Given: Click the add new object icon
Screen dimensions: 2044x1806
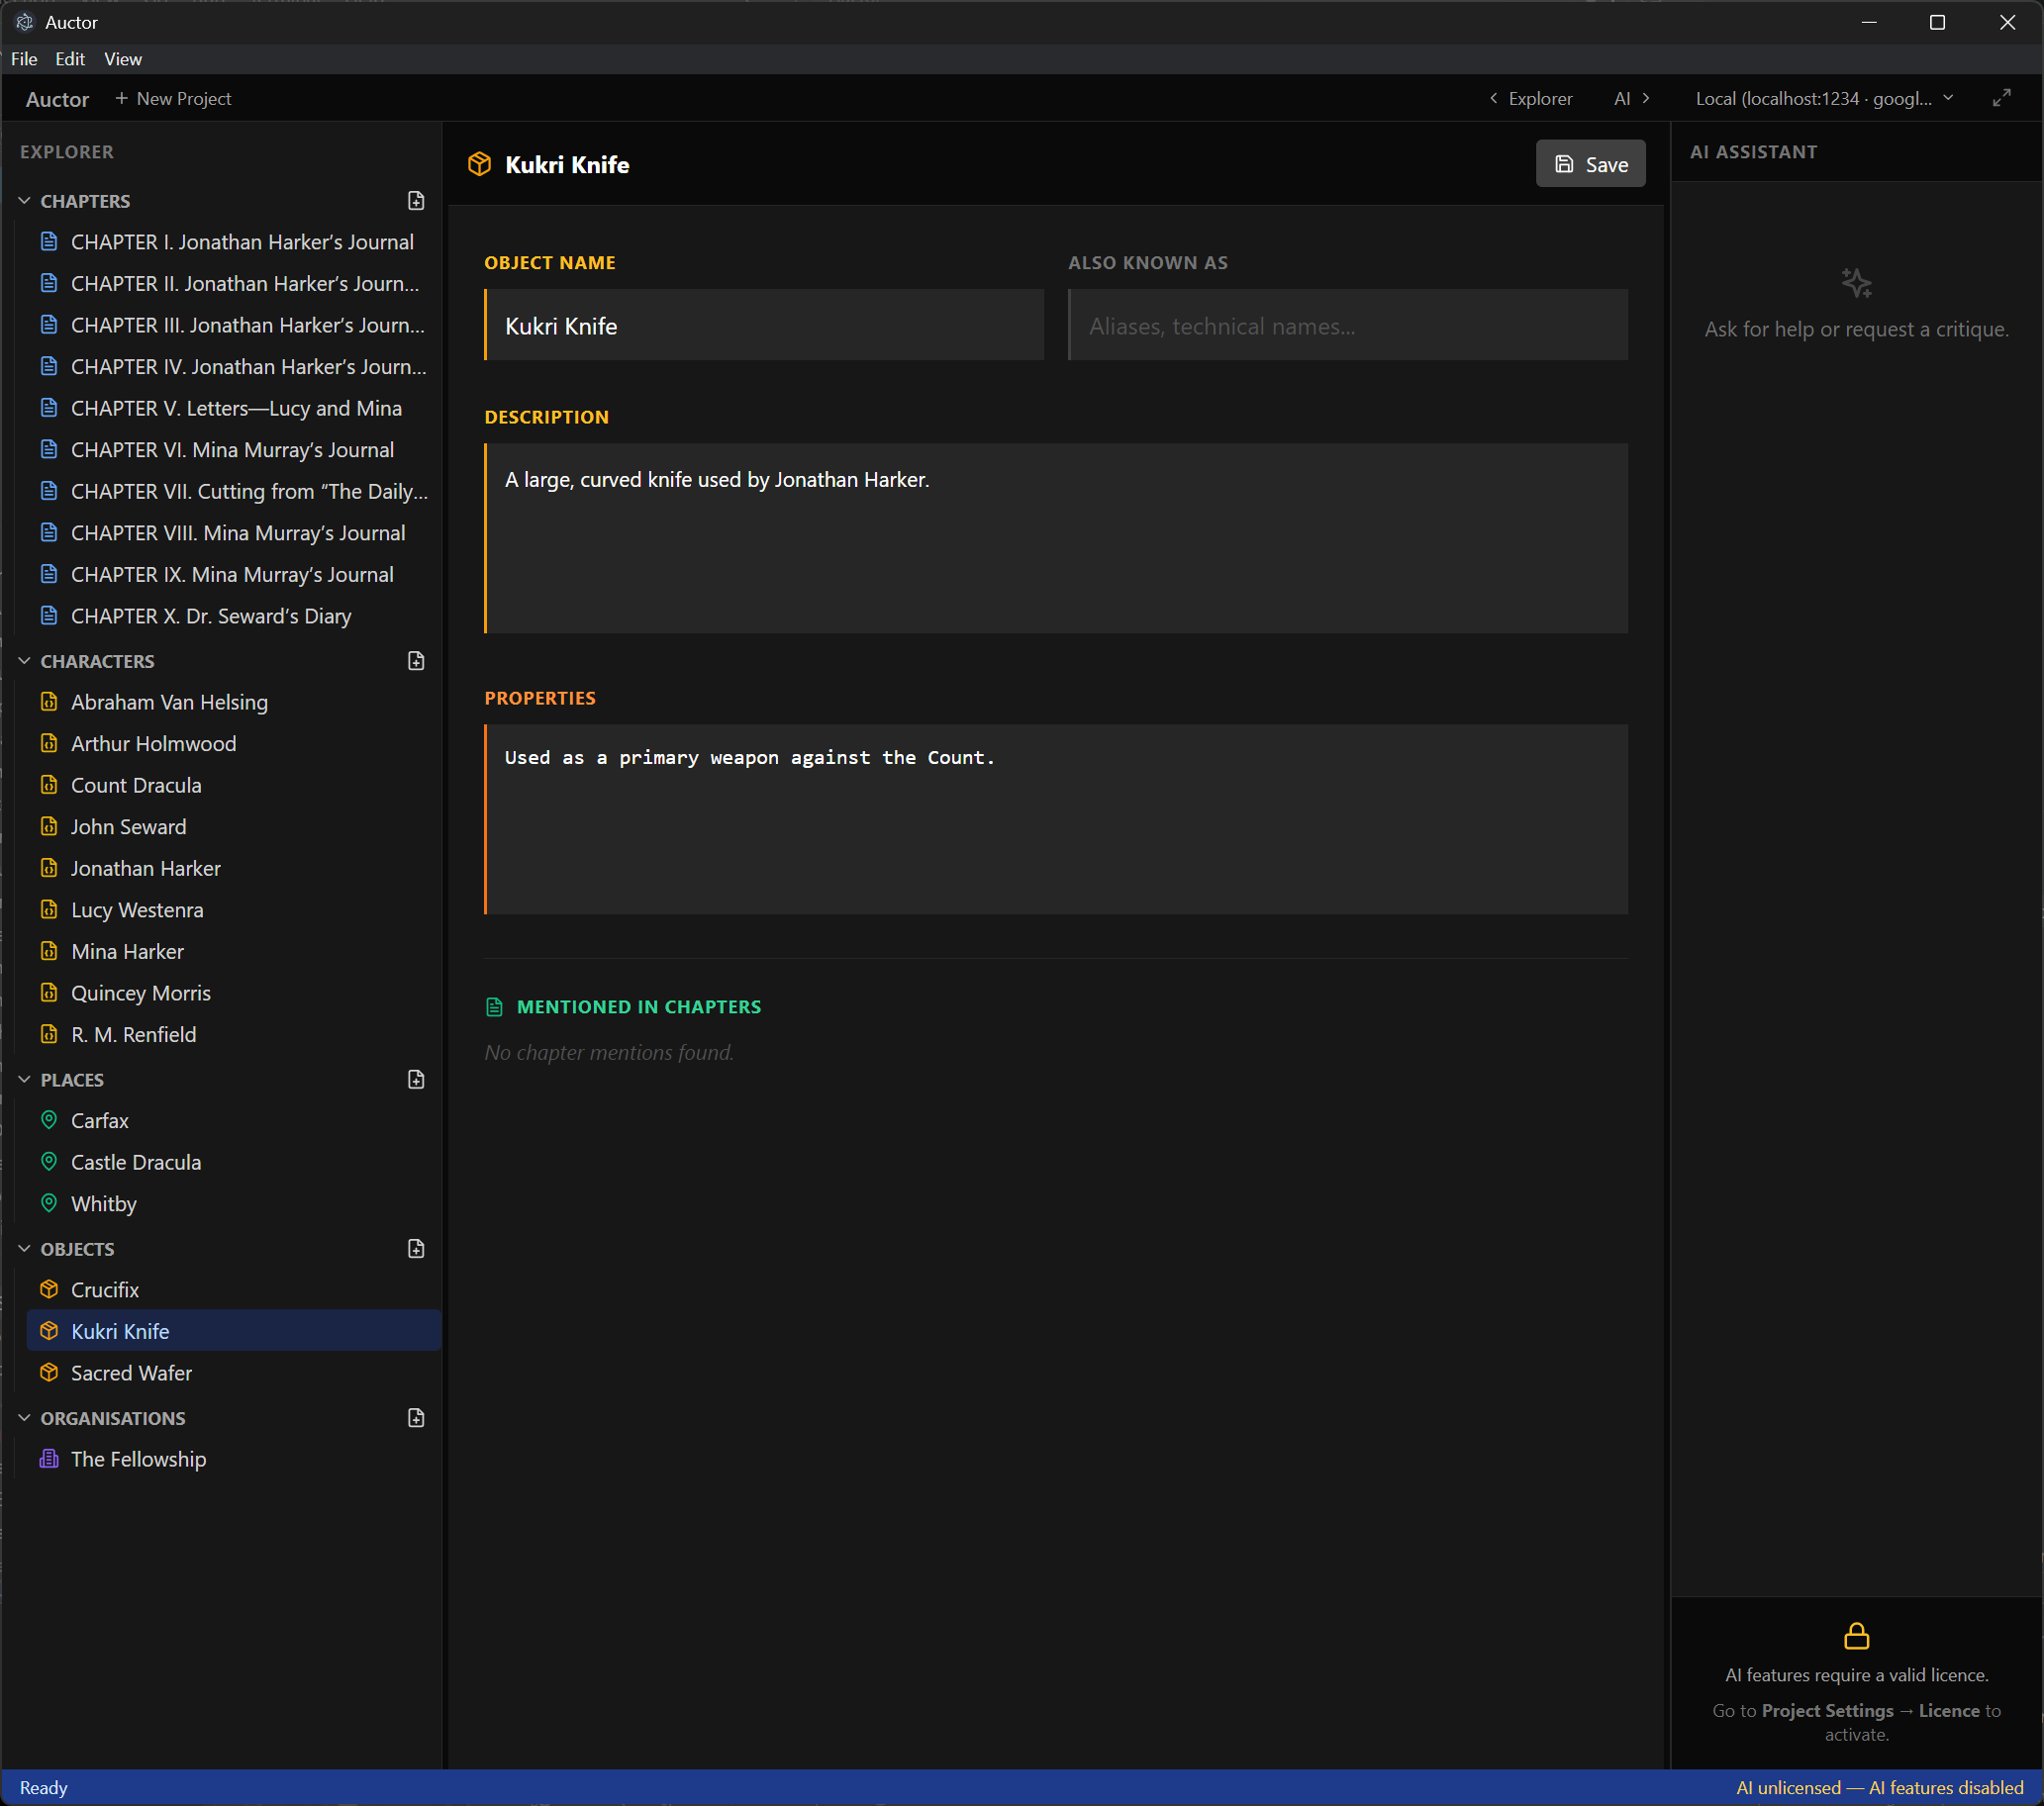Looking at the screenshot, I should (x=416, y=1249).
